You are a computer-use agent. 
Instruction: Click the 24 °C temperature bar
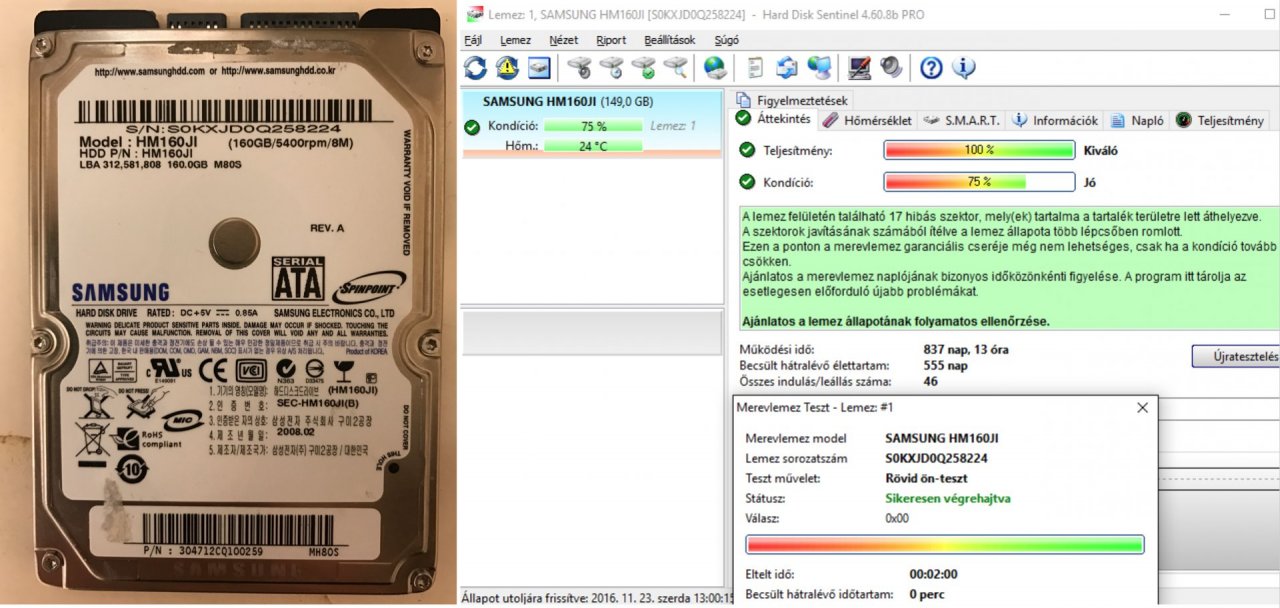pyautogui.click(x=594, y=146)
